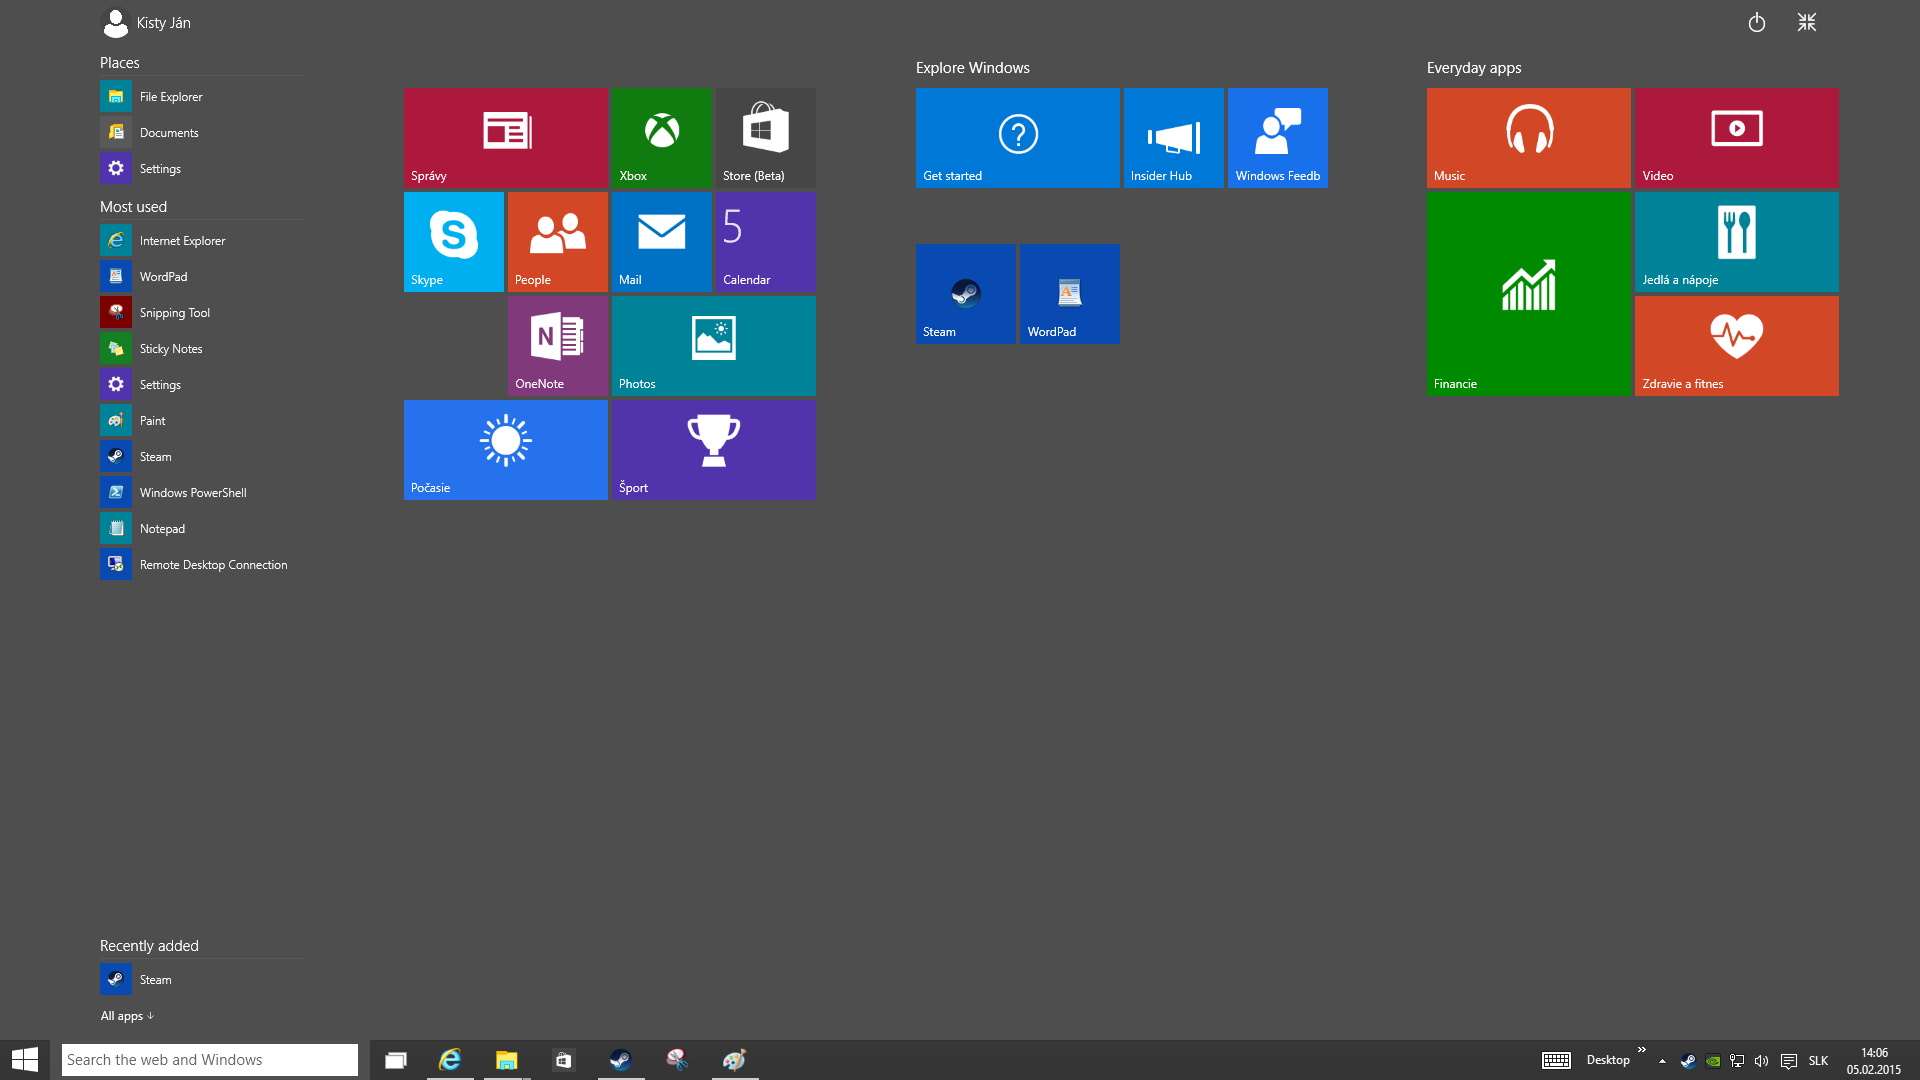Open Documents from Places
The image size is (1920, 1080).
pyautogui.click(x=201, y=133)
